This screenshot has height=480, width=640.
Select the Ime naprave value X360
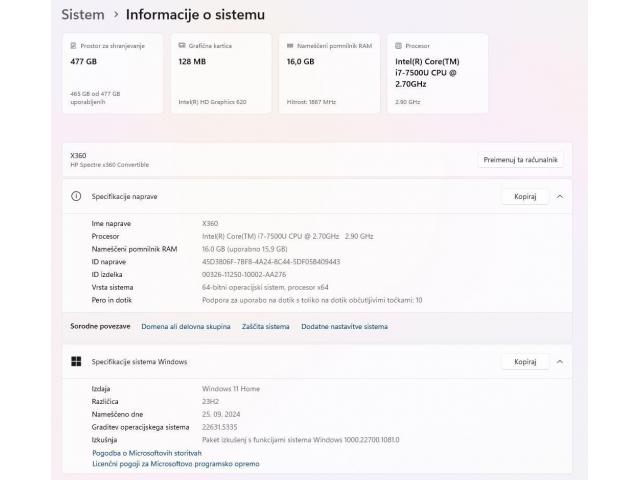(x=210, y=224)
